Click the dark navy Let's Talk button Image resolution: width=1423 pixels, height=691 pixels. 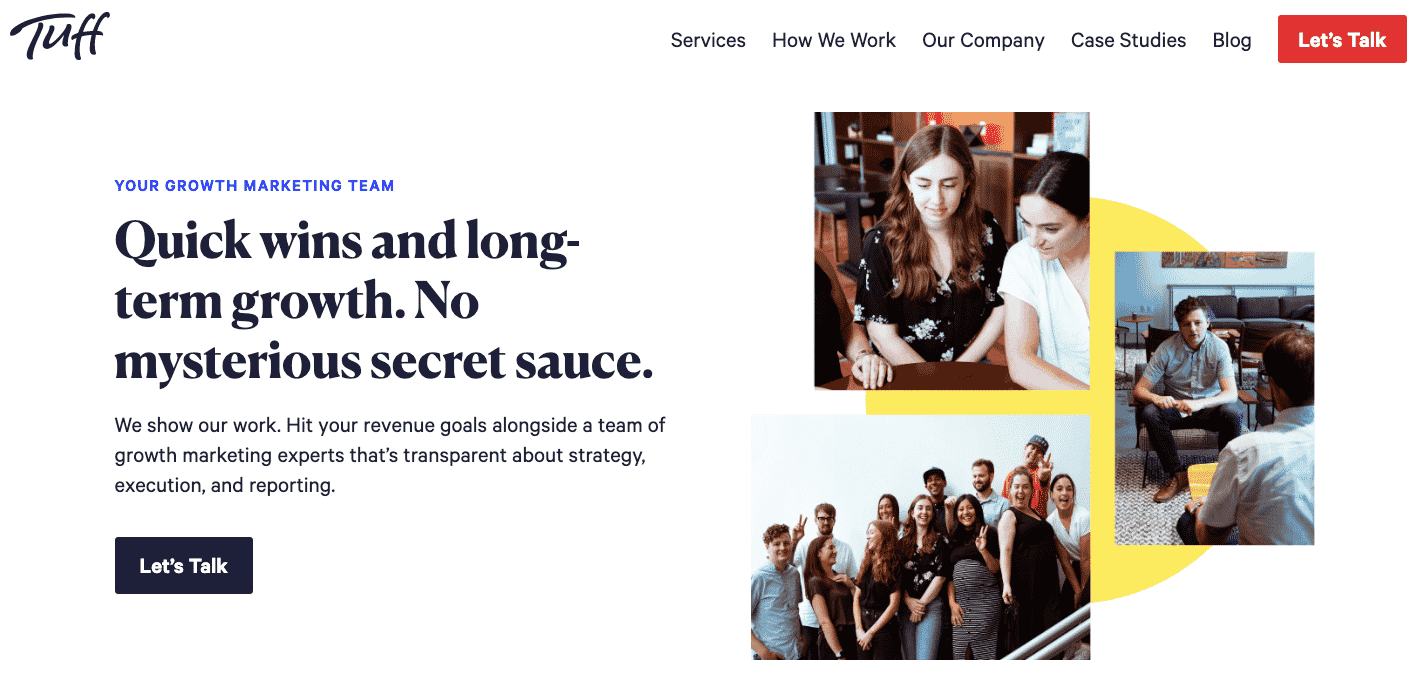[x=184, y=566]
